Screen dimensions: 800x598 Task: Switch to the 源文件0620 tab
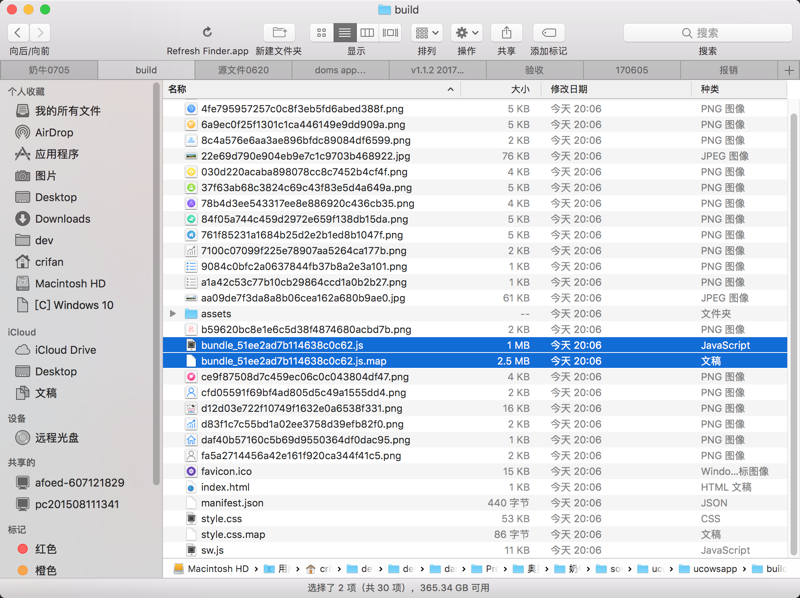(243, 70)
